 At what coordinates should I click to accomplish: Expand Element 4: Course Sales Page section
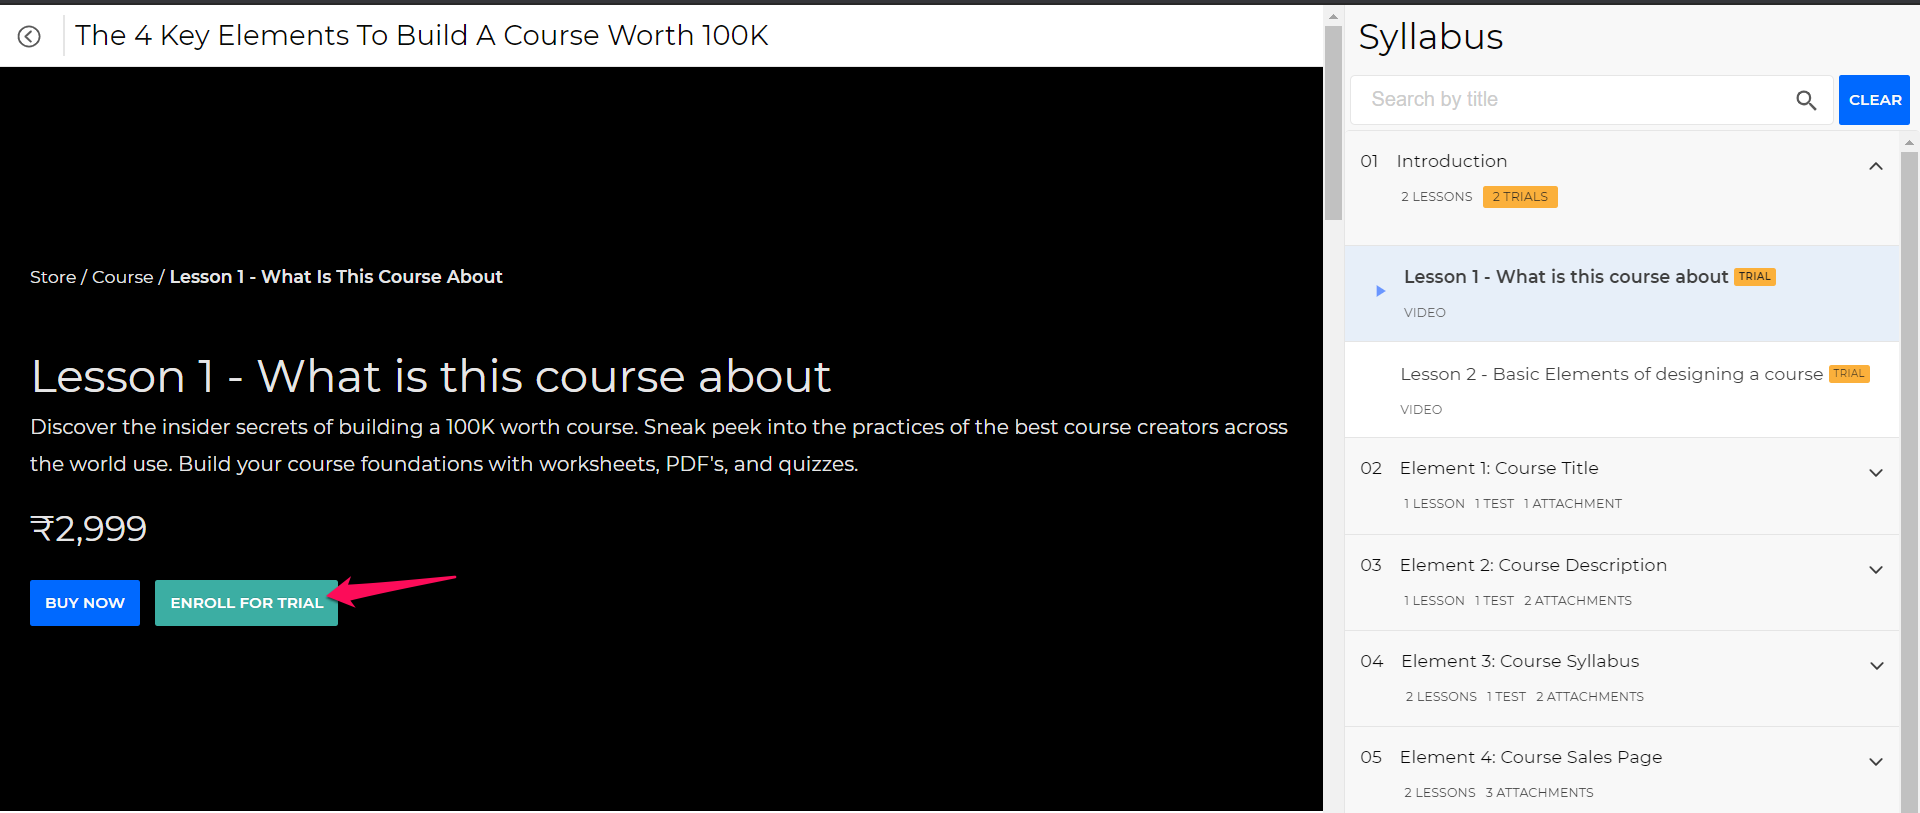point(1875,762)
